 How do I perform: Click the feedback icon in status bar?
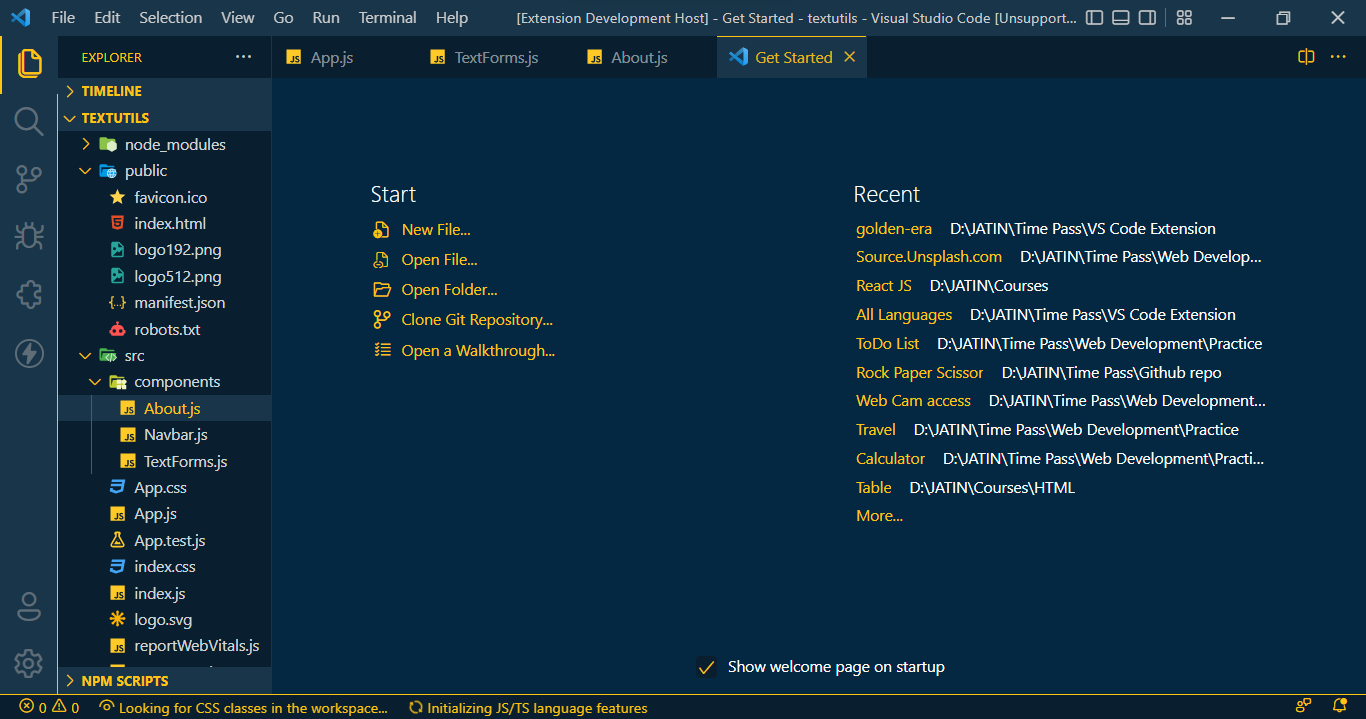pyautogui.click(x=1304, y=707)
